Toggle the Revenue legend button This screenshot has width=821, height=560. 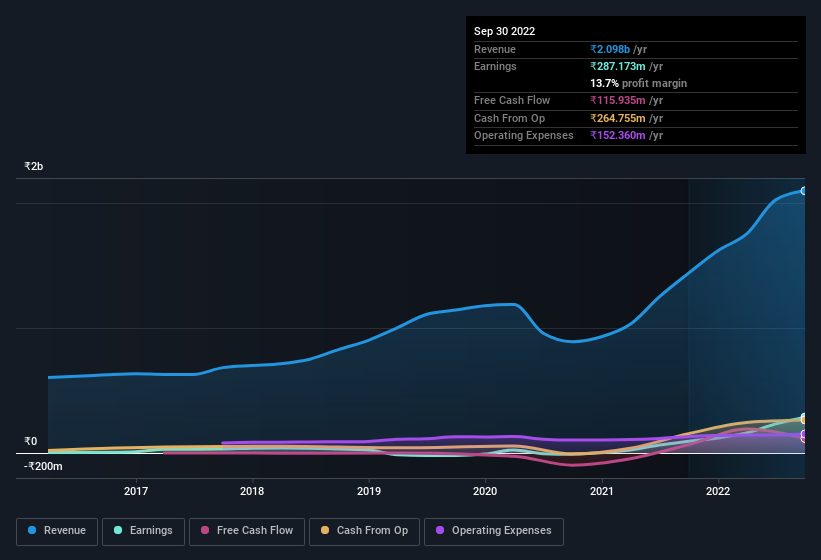57,531
